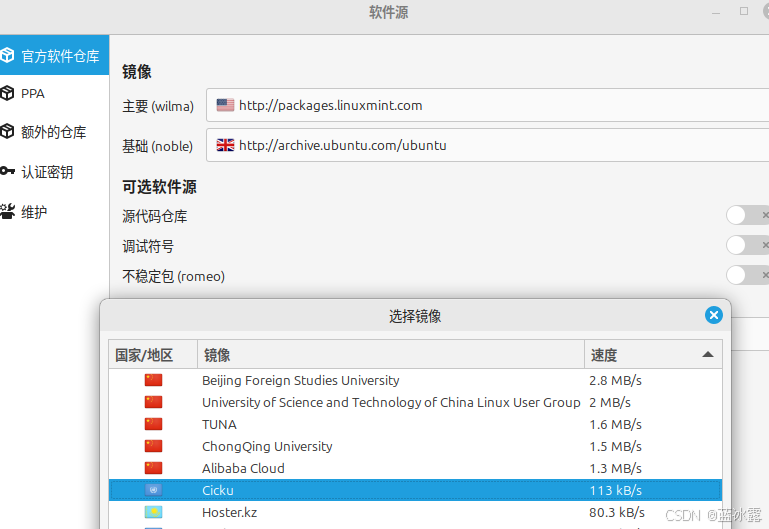Sort mirrors by 速度 column header

click(x=653, y=354)
